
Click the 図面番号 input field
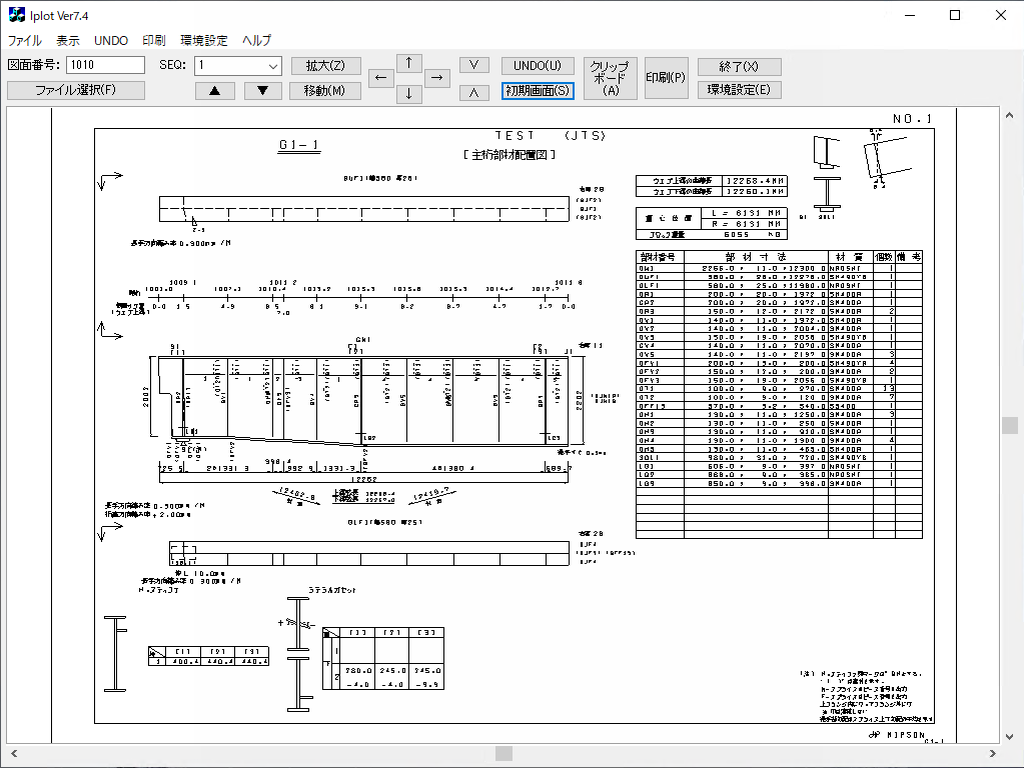click(x=106, y=65)
